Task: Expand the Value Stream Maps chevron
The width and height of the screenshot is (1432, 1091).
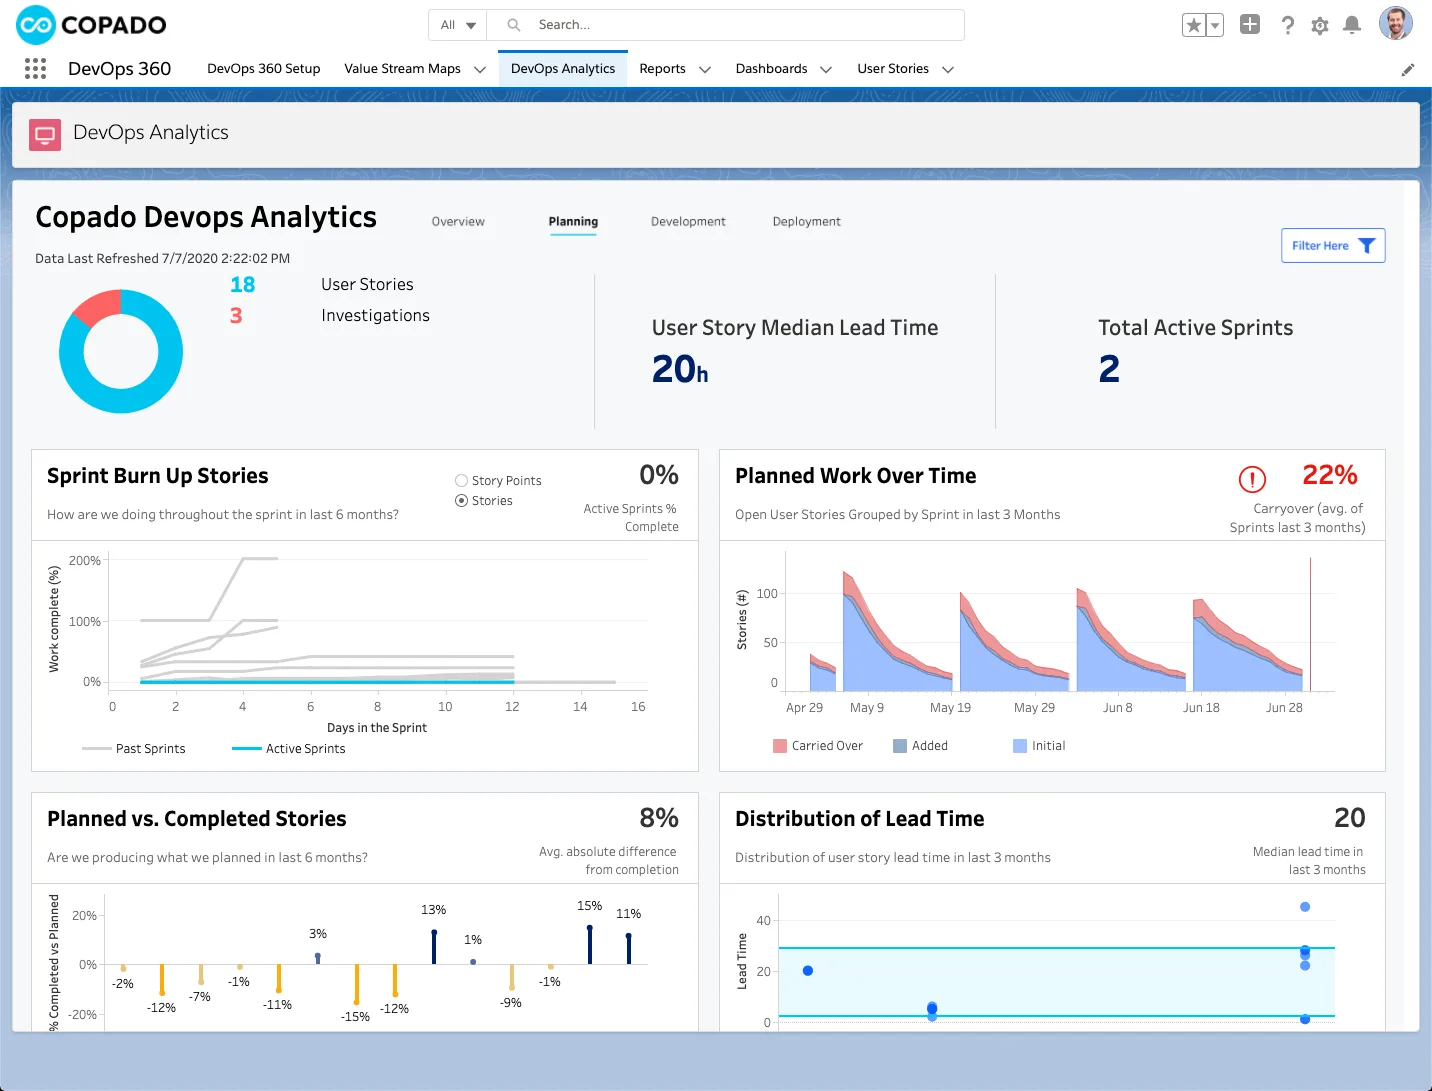Action: point(480,70)
